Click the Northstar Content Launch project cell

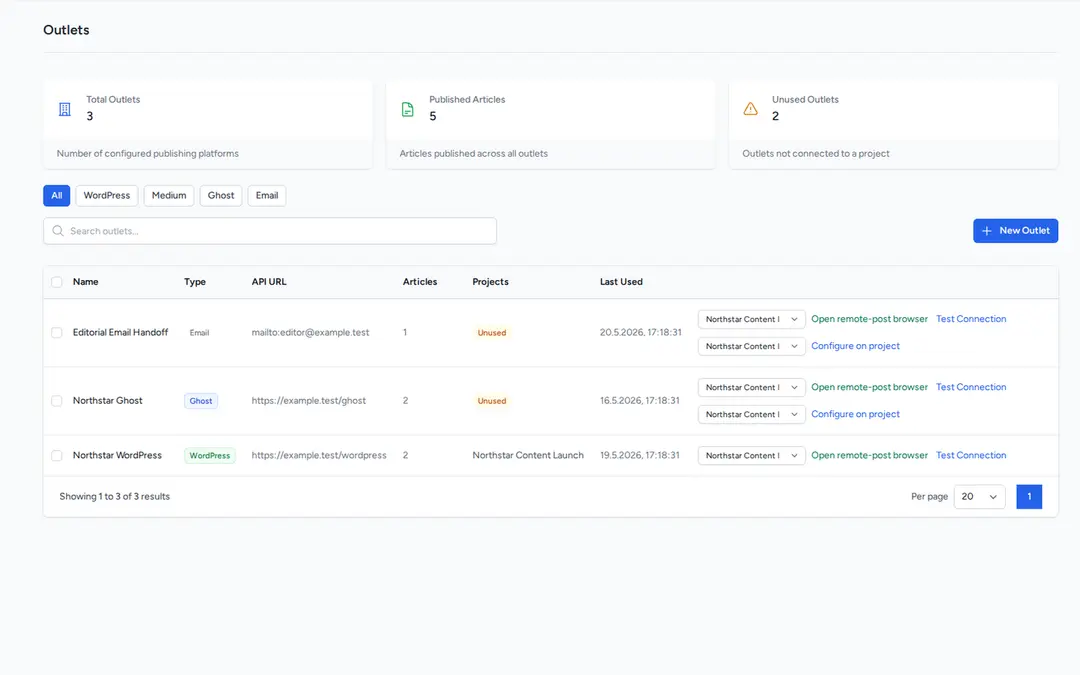(528, 455)
